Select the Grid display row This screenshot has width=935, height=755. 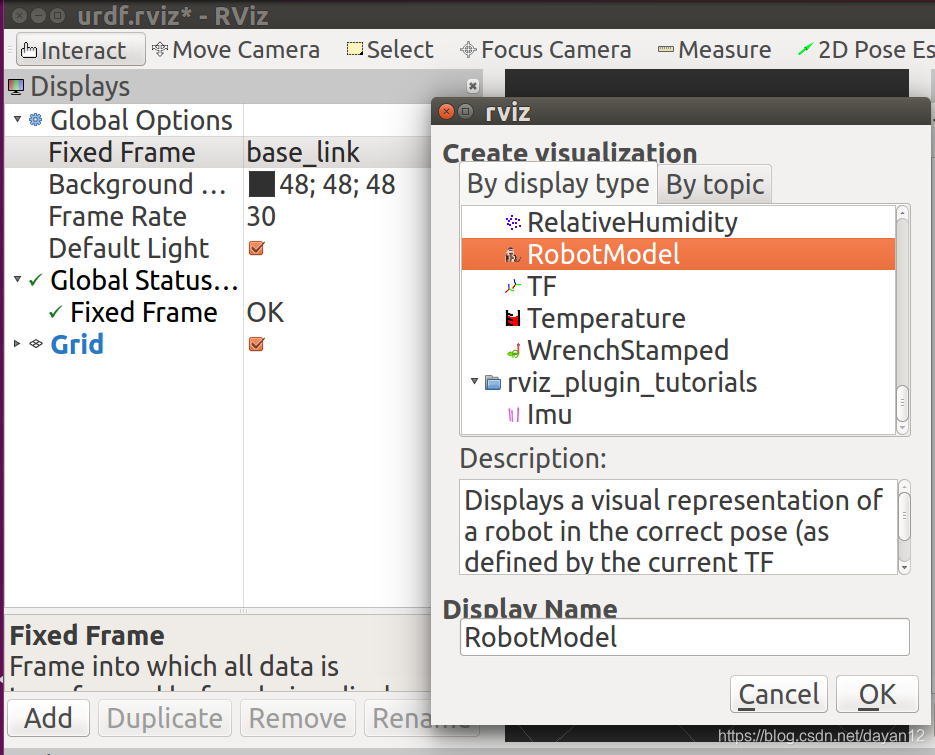click(77, 344)
